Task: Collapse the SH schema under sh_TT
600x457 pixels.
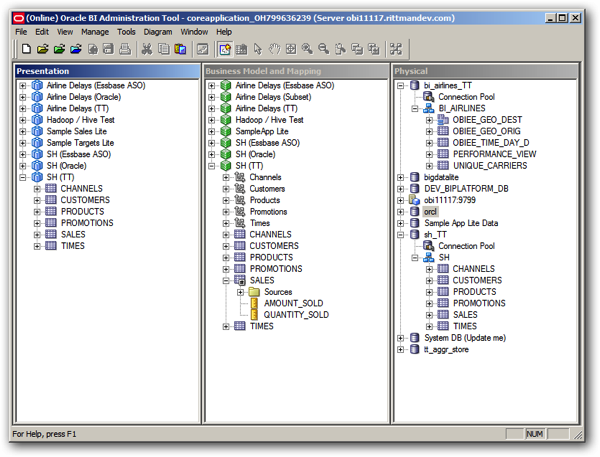Action: click(x=414, y=258)
